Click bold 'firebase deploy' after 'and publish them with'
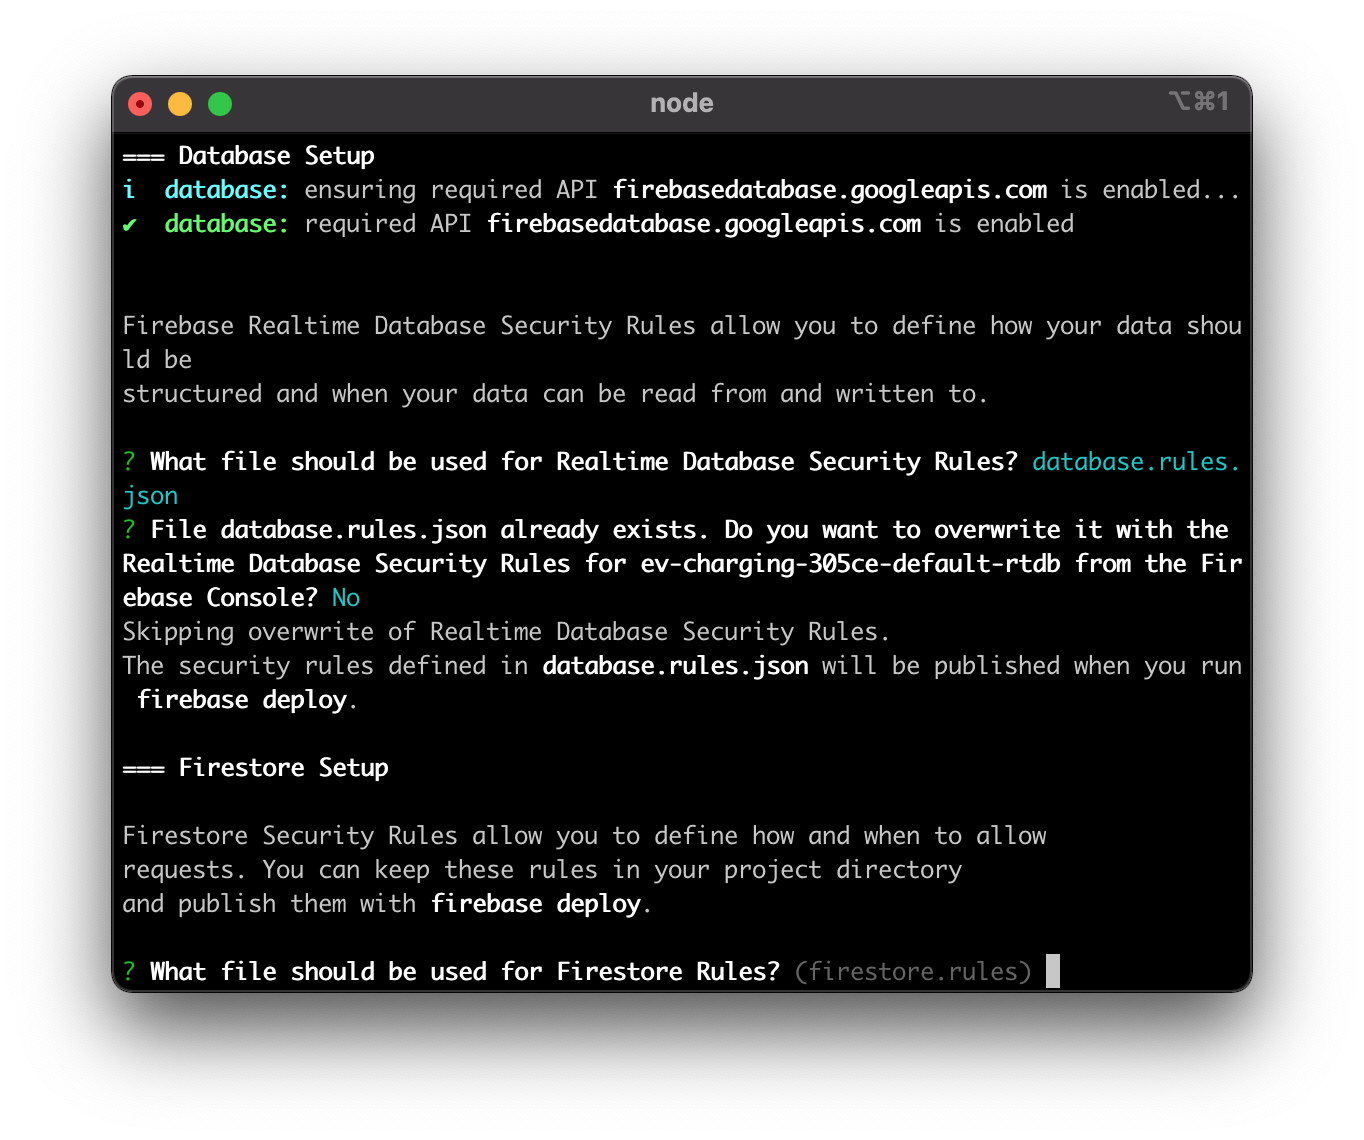The height and width of the screenshot is (1140, 1364). click(x=536, y=904)
